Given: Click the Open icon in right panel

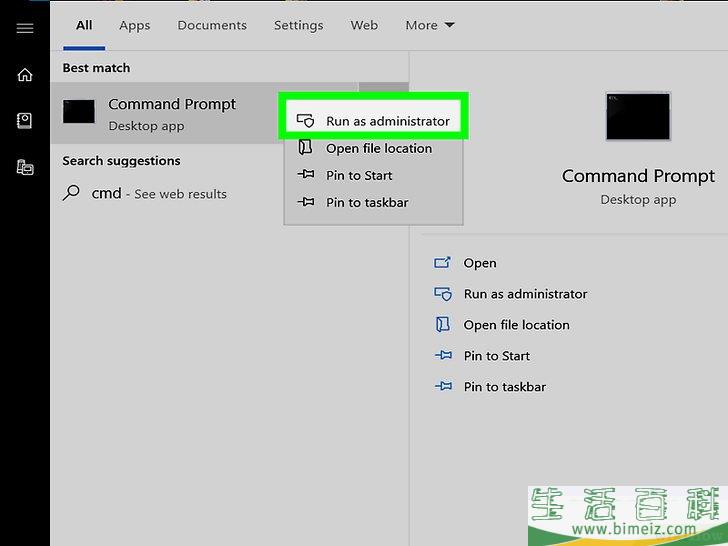Looking at the screenshot, I should pos(443,263).
